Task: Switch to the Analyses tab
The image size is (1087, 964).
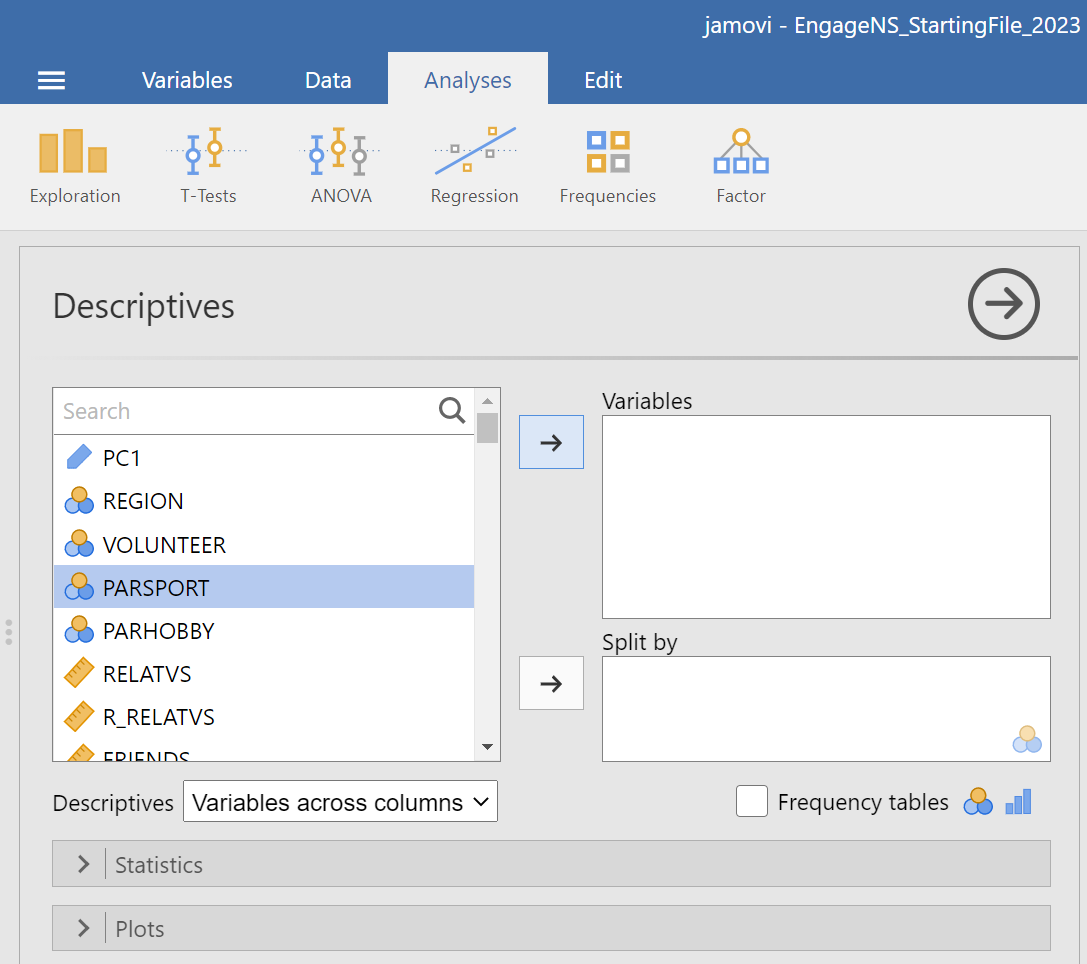Action: [468, 80]
